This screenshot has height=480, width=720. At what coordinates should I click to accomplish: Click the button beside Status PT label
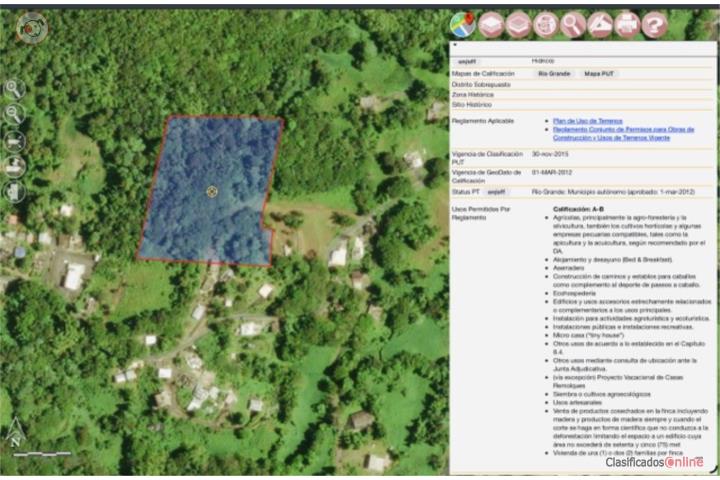tap(496, 192)
